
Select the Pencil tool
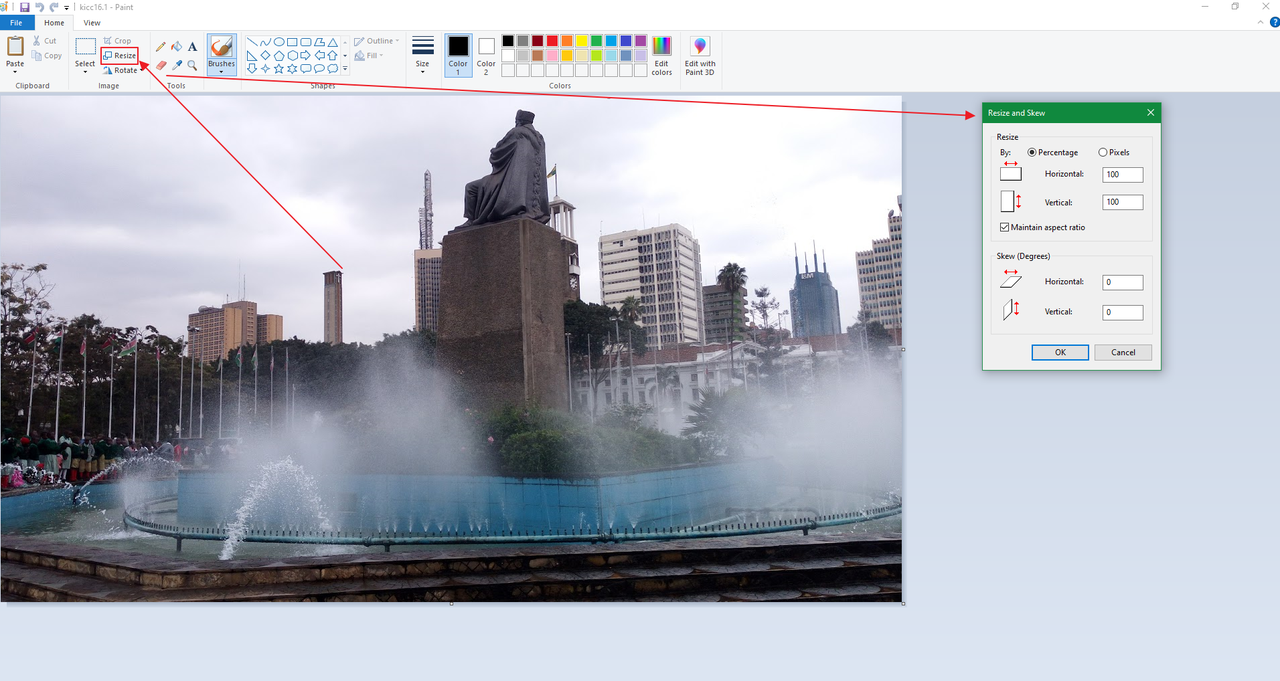pyautogui.click(x=161, y=46)
